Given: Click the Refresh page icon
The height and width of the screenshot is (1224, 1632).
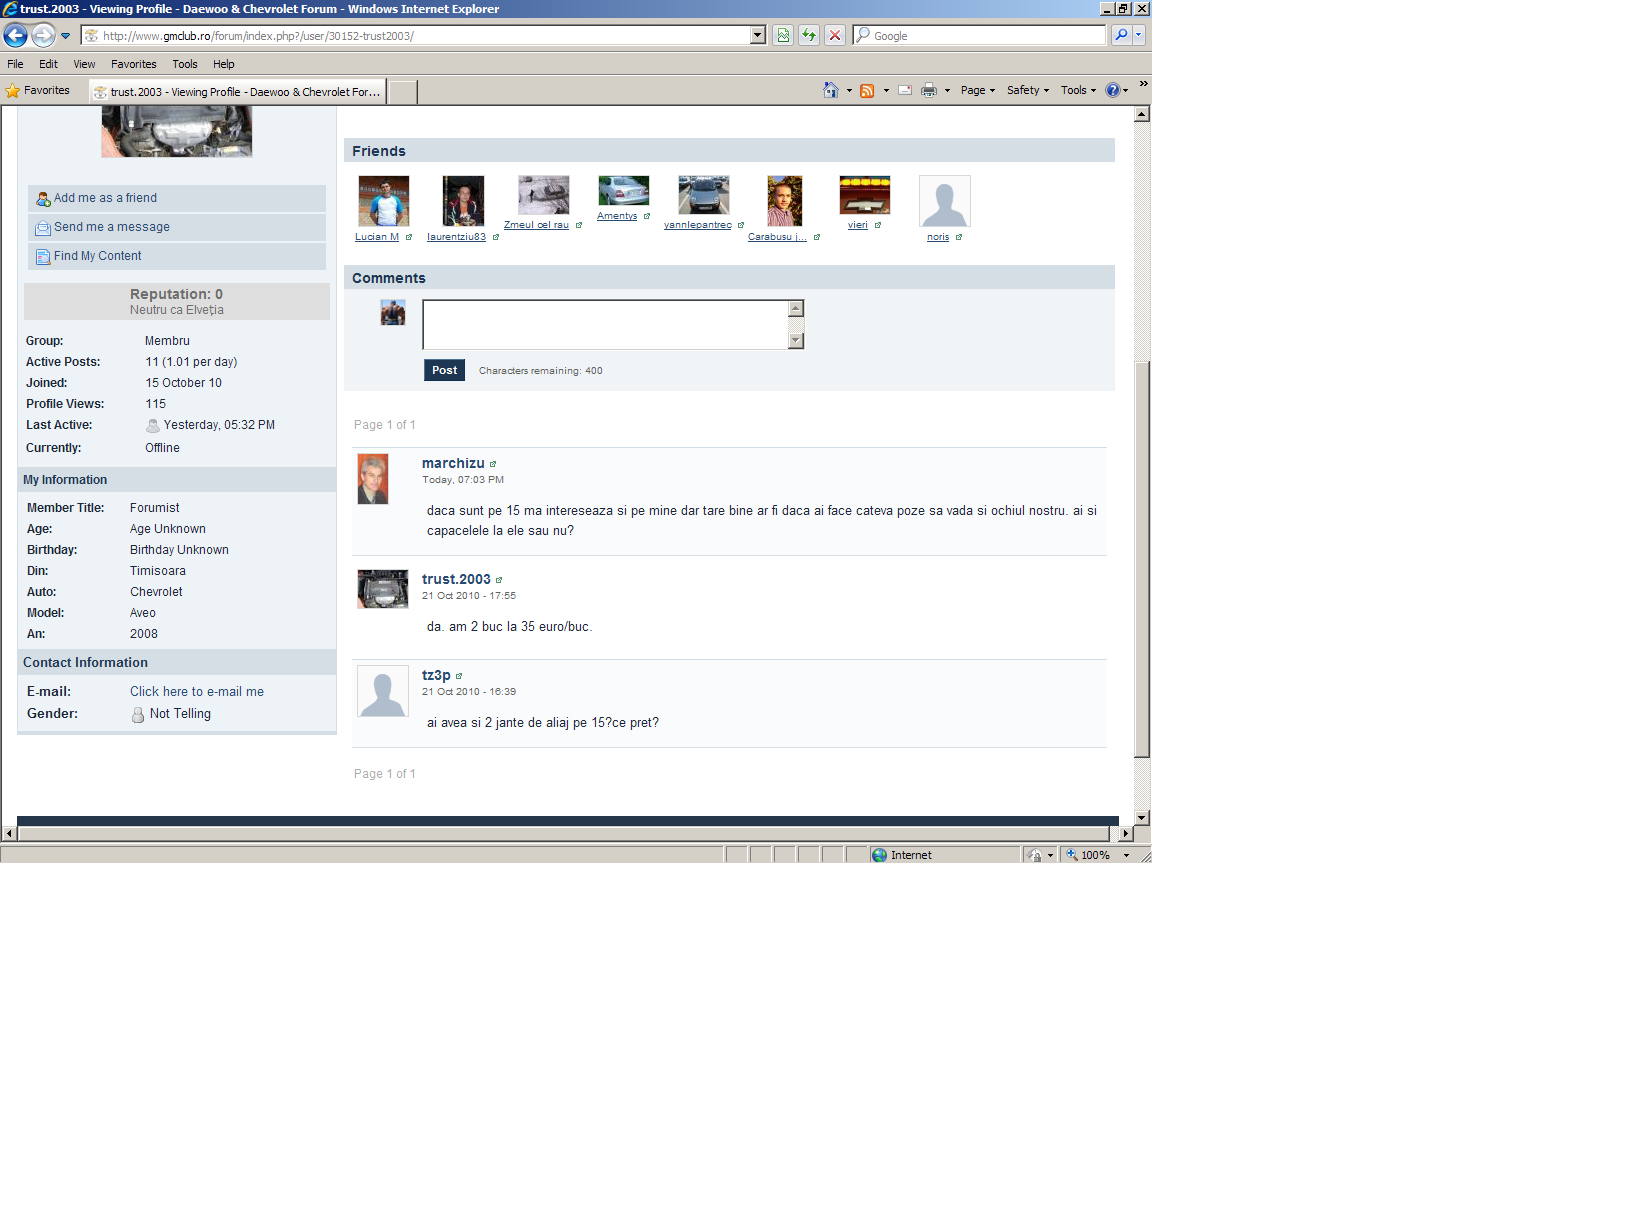Looking at the screenshot, I should tap(809, 36).
